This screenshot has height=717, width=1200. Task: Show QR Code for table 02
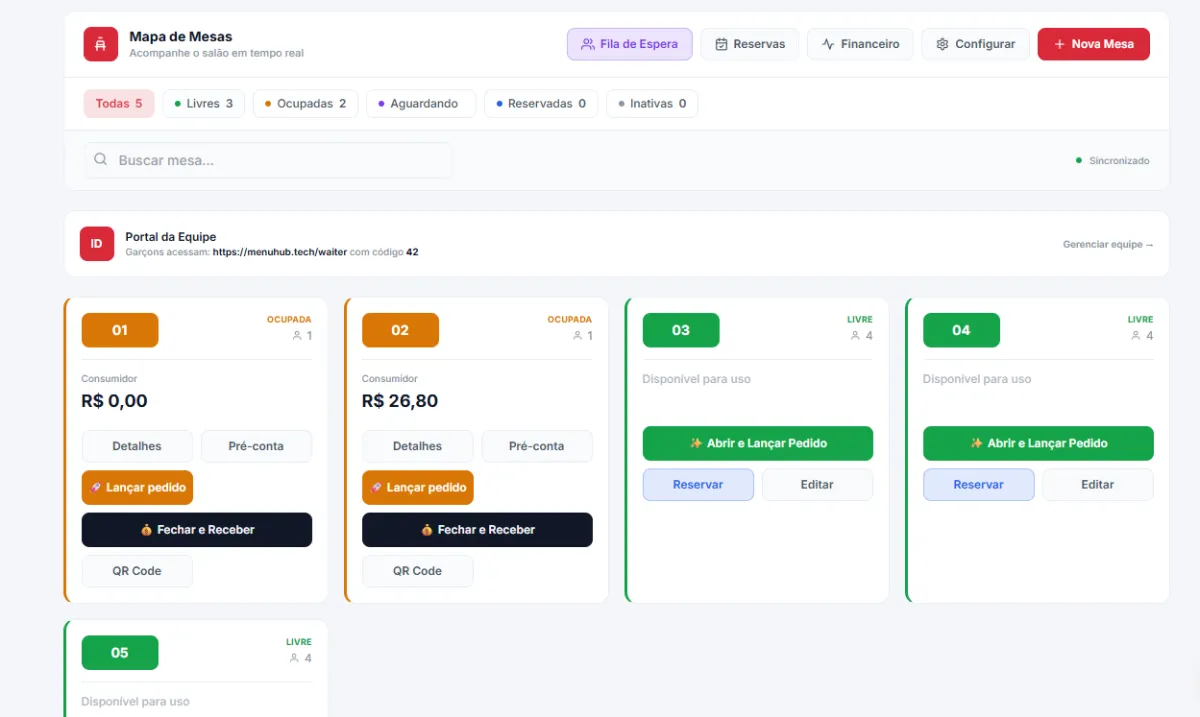(418, 571)
